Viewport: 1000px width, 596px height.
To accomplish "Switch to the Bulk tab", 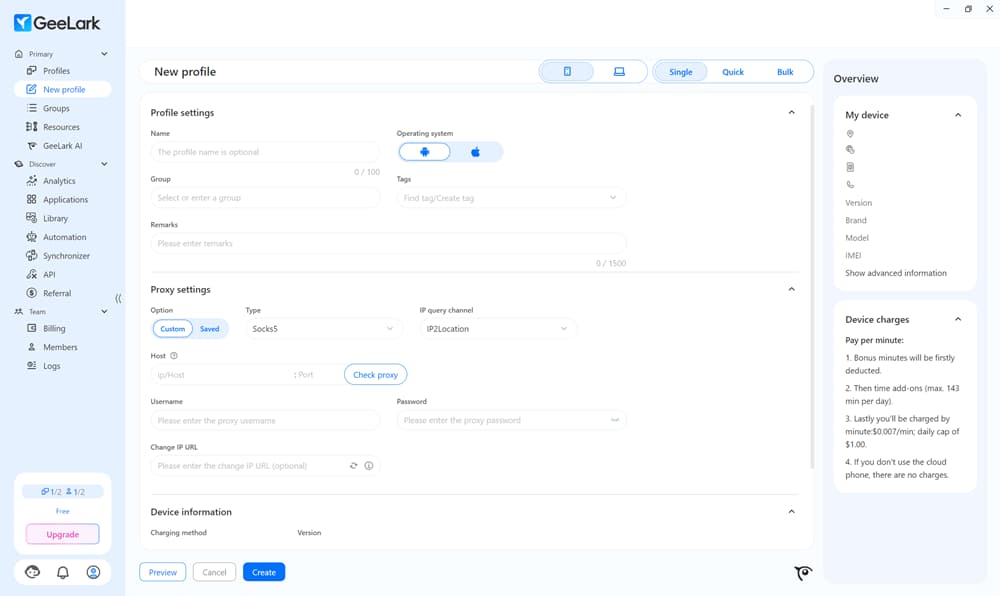I will (785, 71).
